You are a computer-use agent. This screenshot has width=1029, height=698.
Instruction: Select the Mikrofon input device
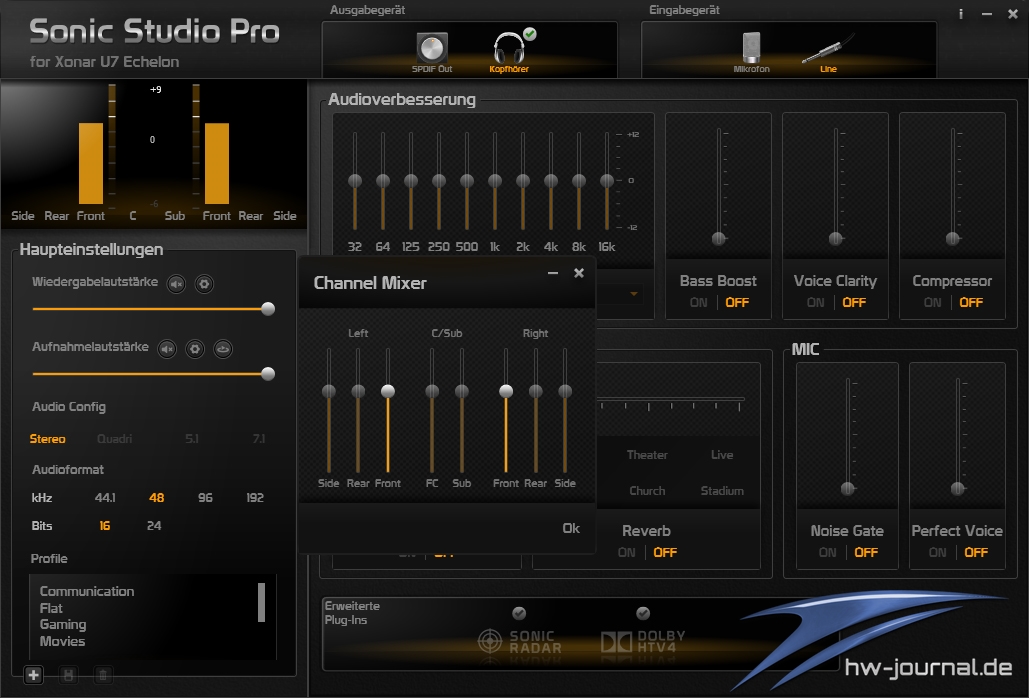pos(751,50)
